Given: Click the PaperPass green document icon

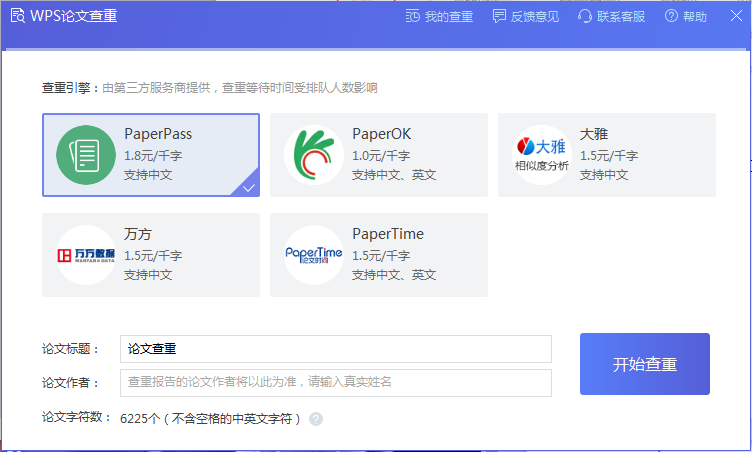Looking at the screenshot, I should [x=86, y=155].
